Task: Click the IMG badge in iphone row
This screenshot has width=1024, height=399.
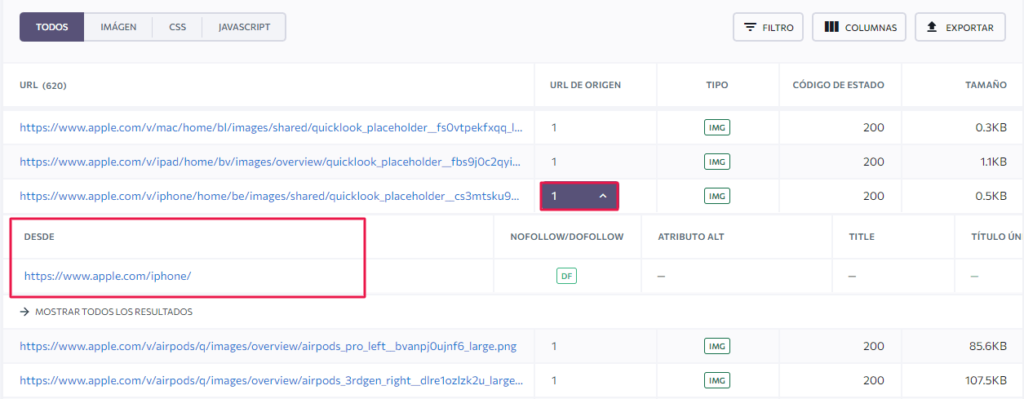Action: 717,196
